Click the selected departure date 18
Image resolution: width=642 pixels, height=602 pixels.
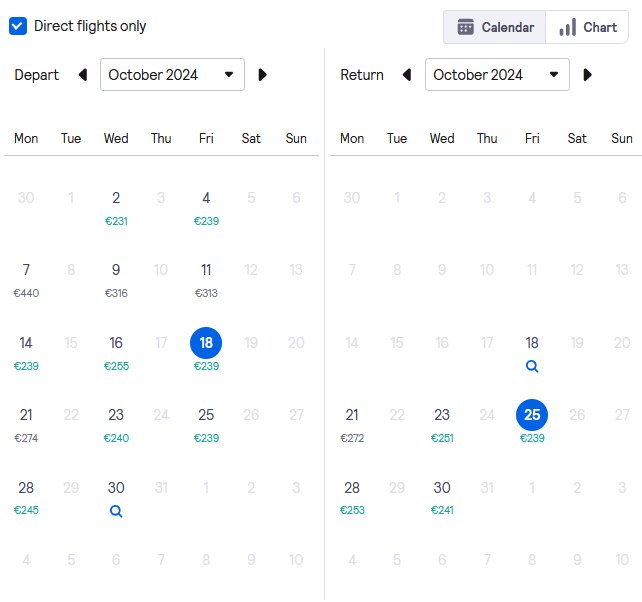(206, 343)
